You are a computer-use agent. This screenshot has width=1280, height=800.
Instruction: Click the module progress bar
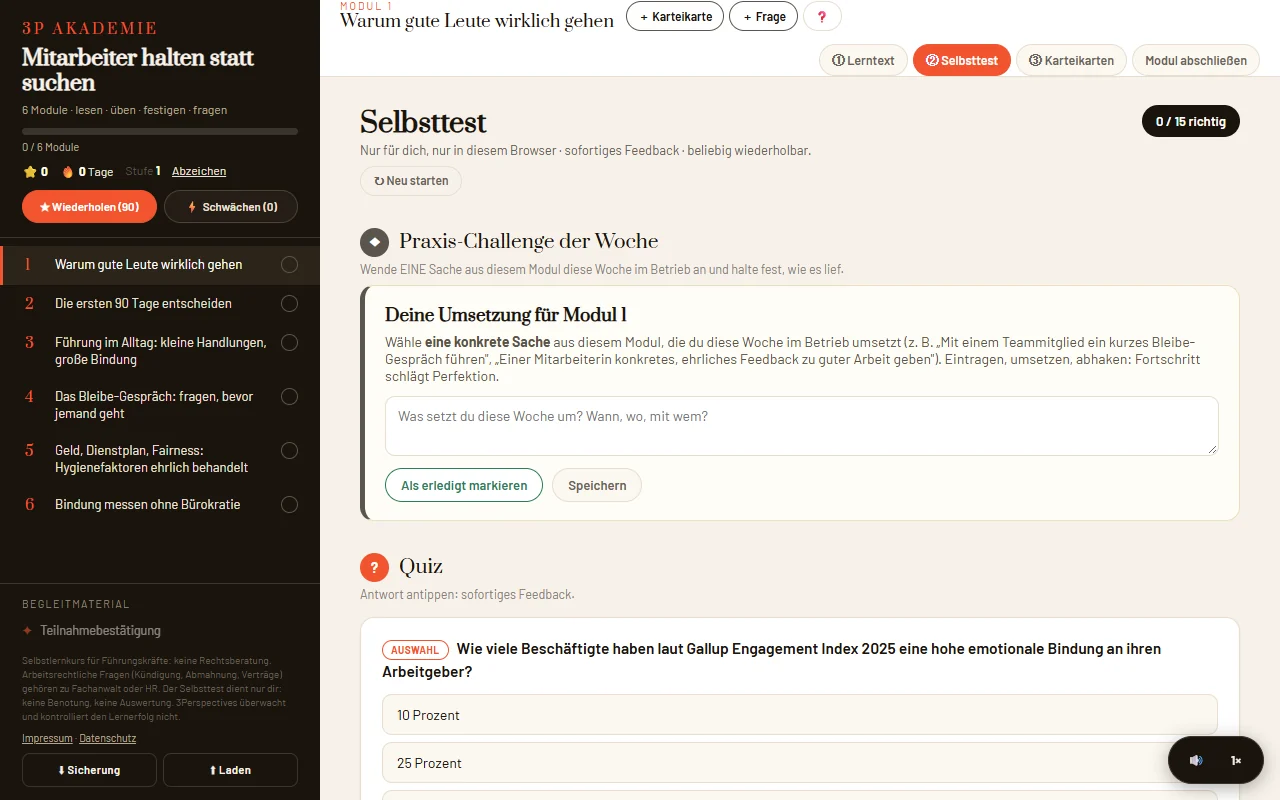click(160, 131)
